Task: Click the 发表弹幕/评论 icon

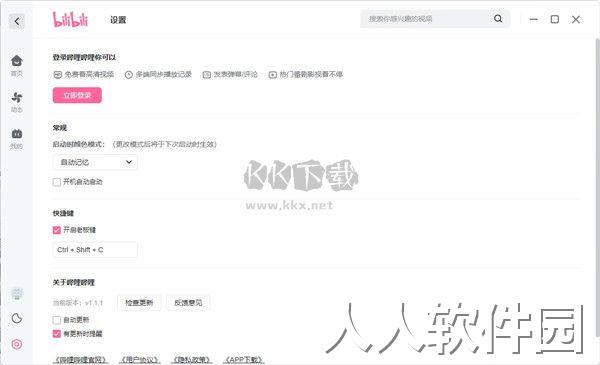Action: pyautogui.click(x=207, y=75)
